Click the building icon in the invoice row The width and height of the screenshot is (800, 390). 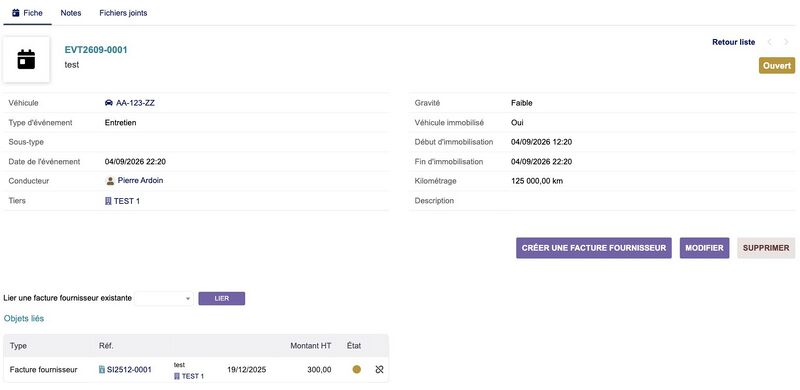click(x=177, y=376)
